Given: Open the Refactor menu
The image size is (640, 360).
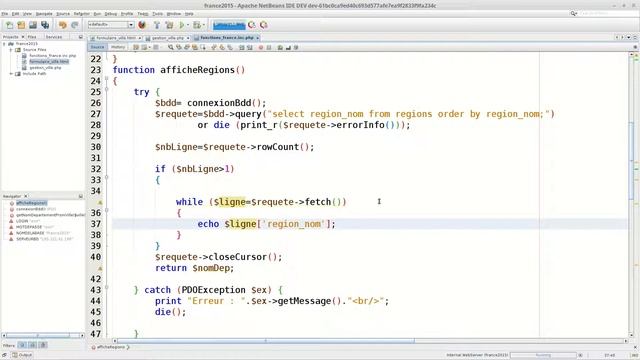Looking at the screenshot, I should click(x=82, y=13).
